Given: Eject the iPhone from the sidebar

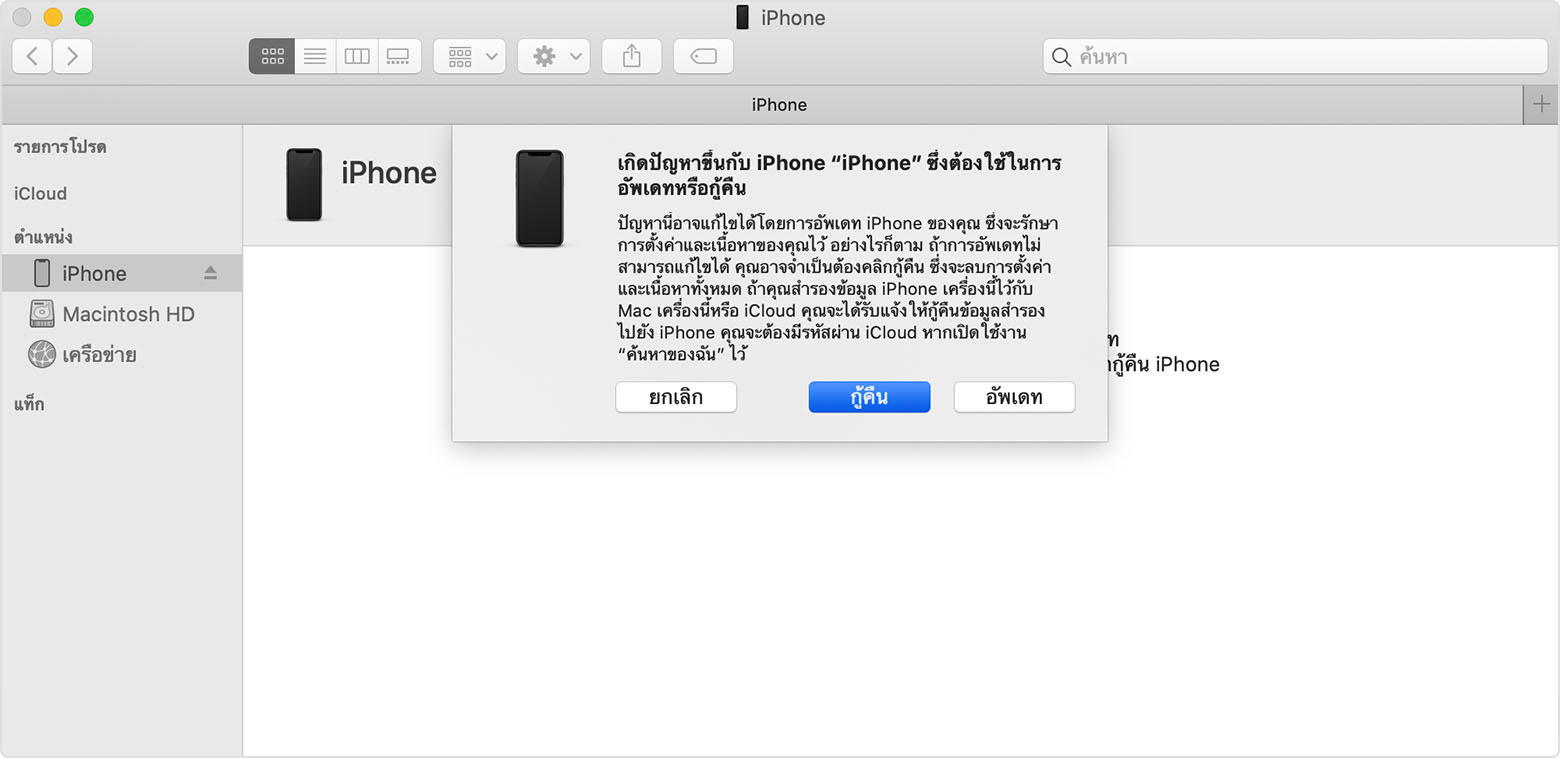Looking at the screenshot, I should coord(210,273).
